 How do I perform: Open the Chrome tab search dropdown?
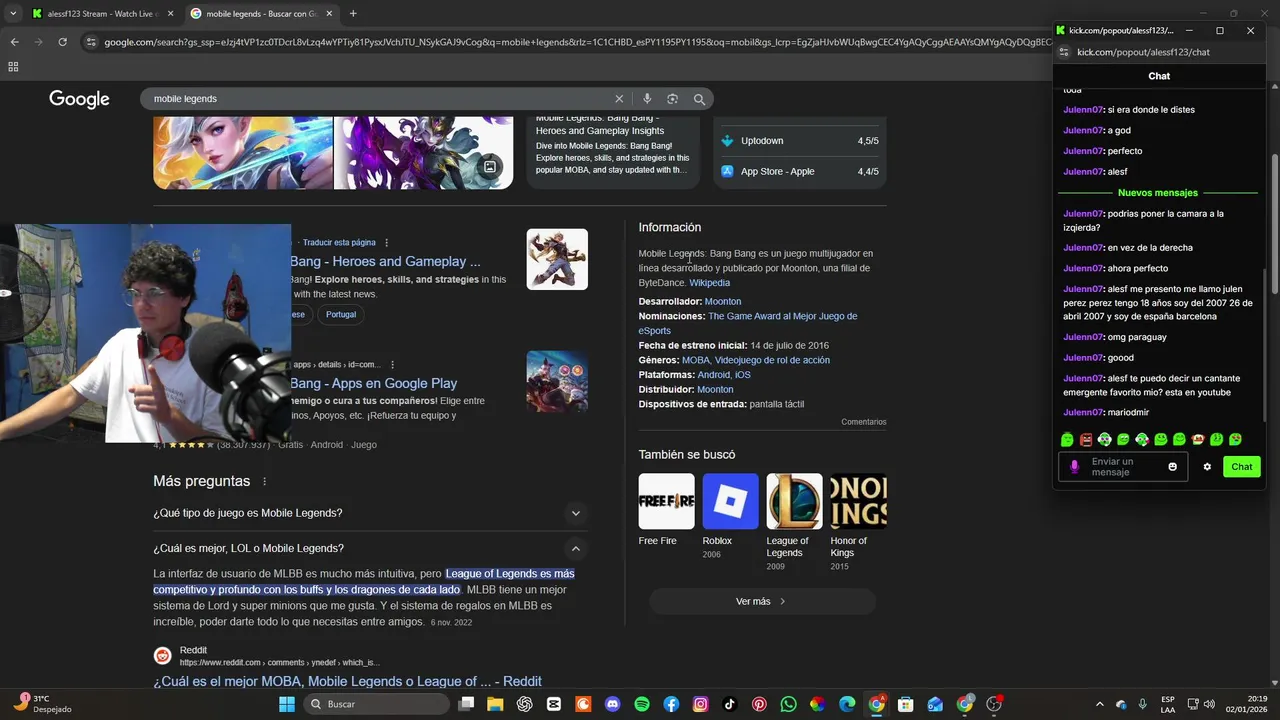tap(13, 13)
